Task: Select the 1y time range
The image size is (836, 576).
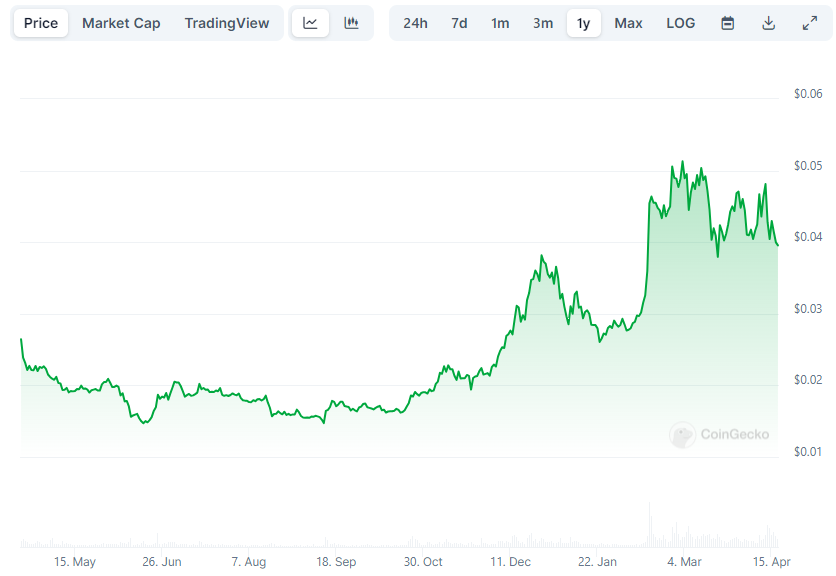Action: coord(584,23)
